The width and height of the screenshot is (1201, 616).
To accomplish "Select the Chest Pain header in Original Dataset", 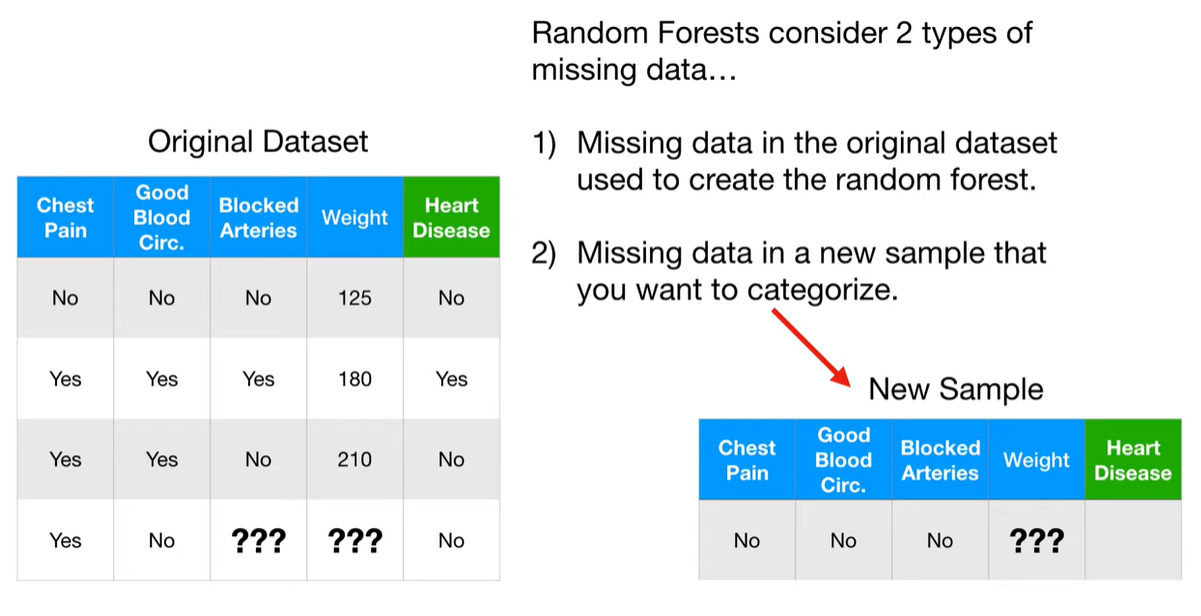I will [x=65, y=217].
